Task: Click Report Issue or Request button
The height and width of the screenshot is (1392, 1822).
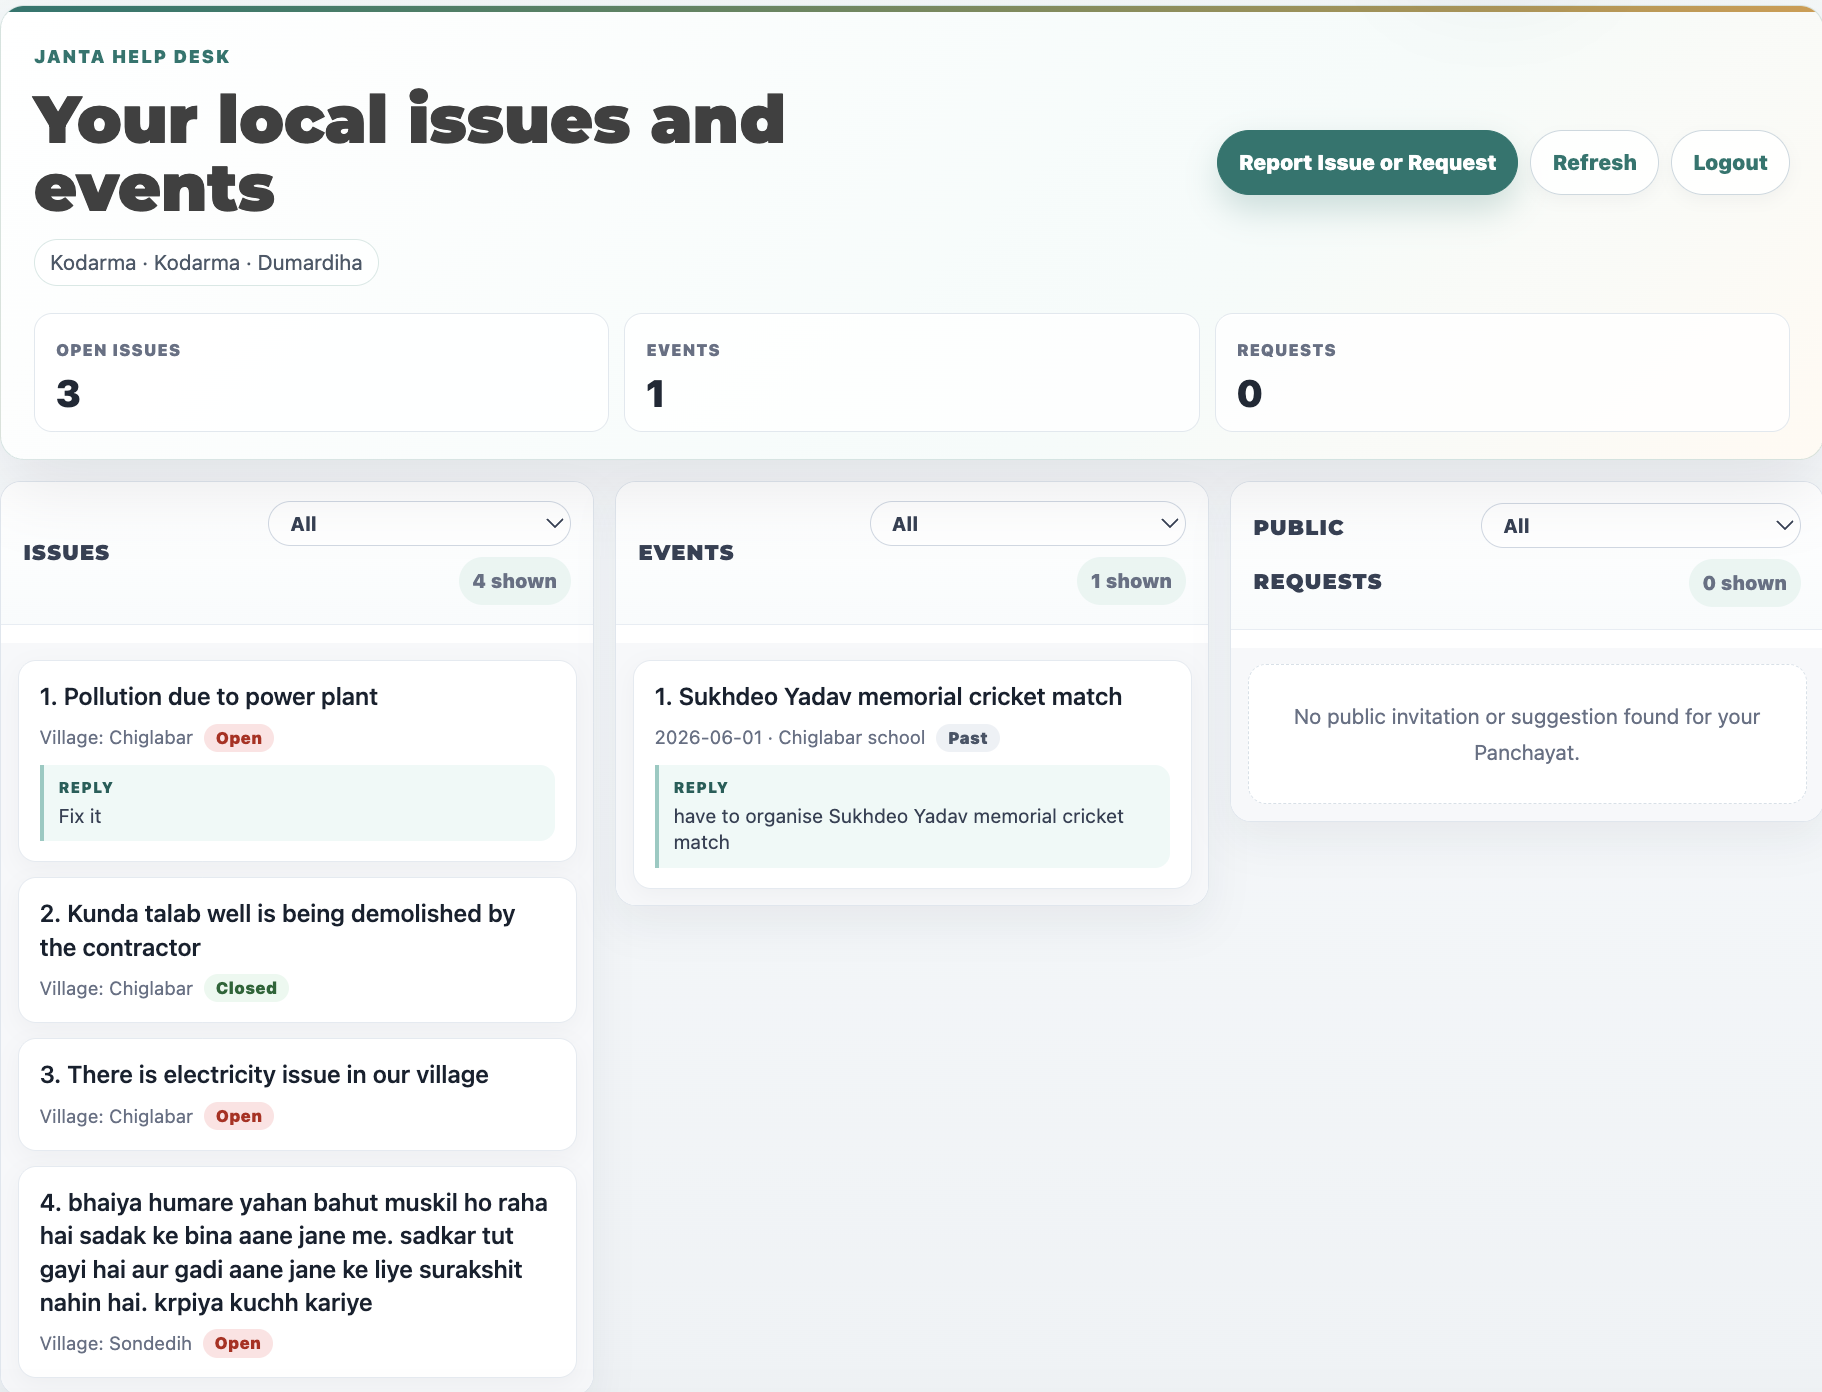Action: (x=1367, y=162)
